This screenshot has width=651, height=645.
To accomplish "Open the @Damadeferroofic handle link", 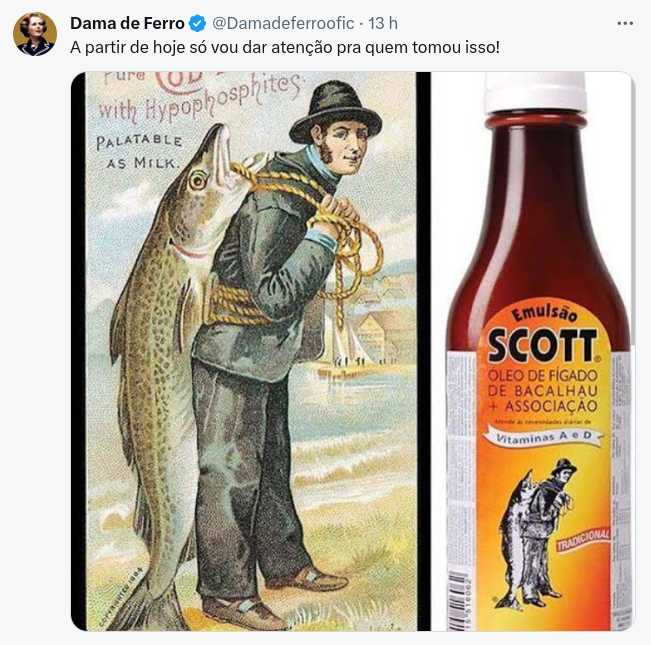I will 283,23.
